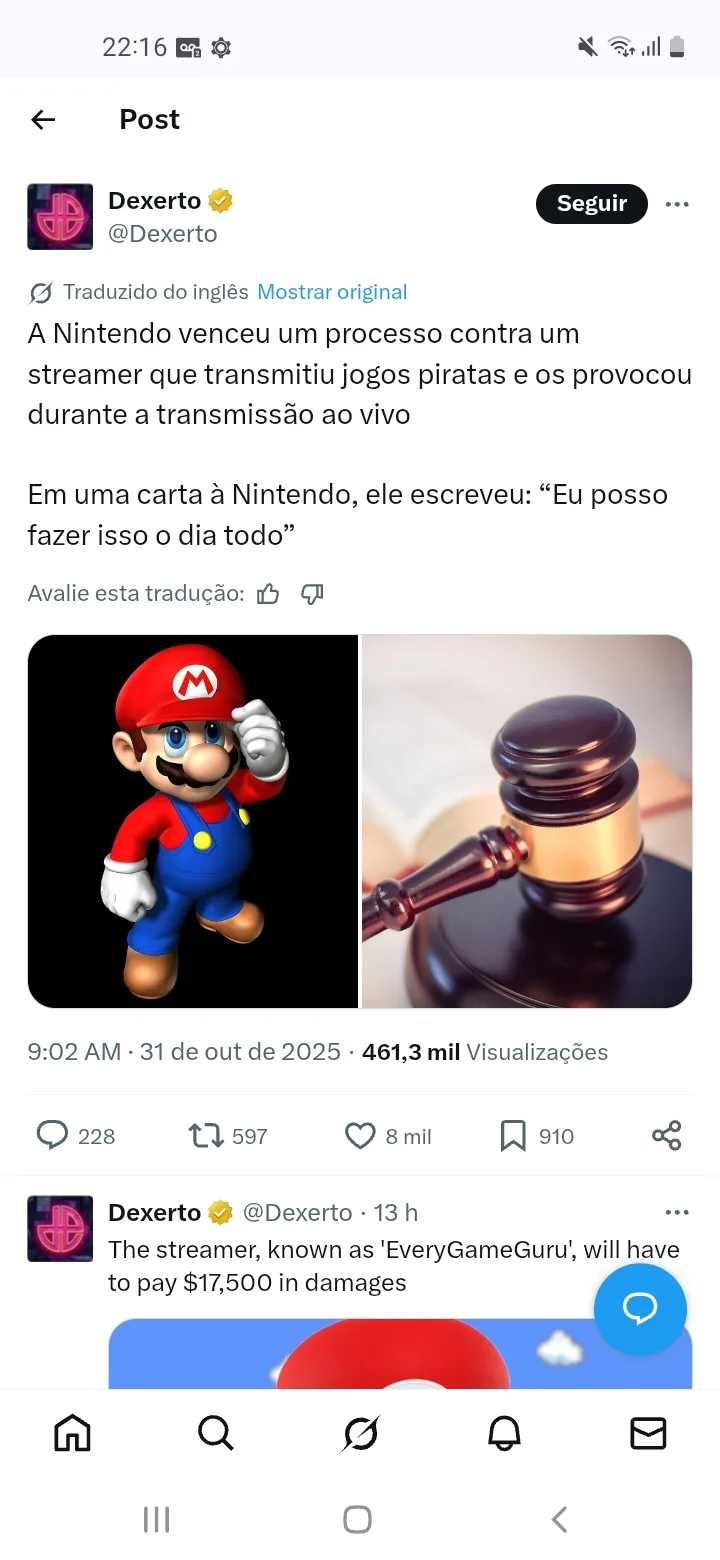
Task: Bookmark the post showing 910 saves
Action: pos(513,1136)
